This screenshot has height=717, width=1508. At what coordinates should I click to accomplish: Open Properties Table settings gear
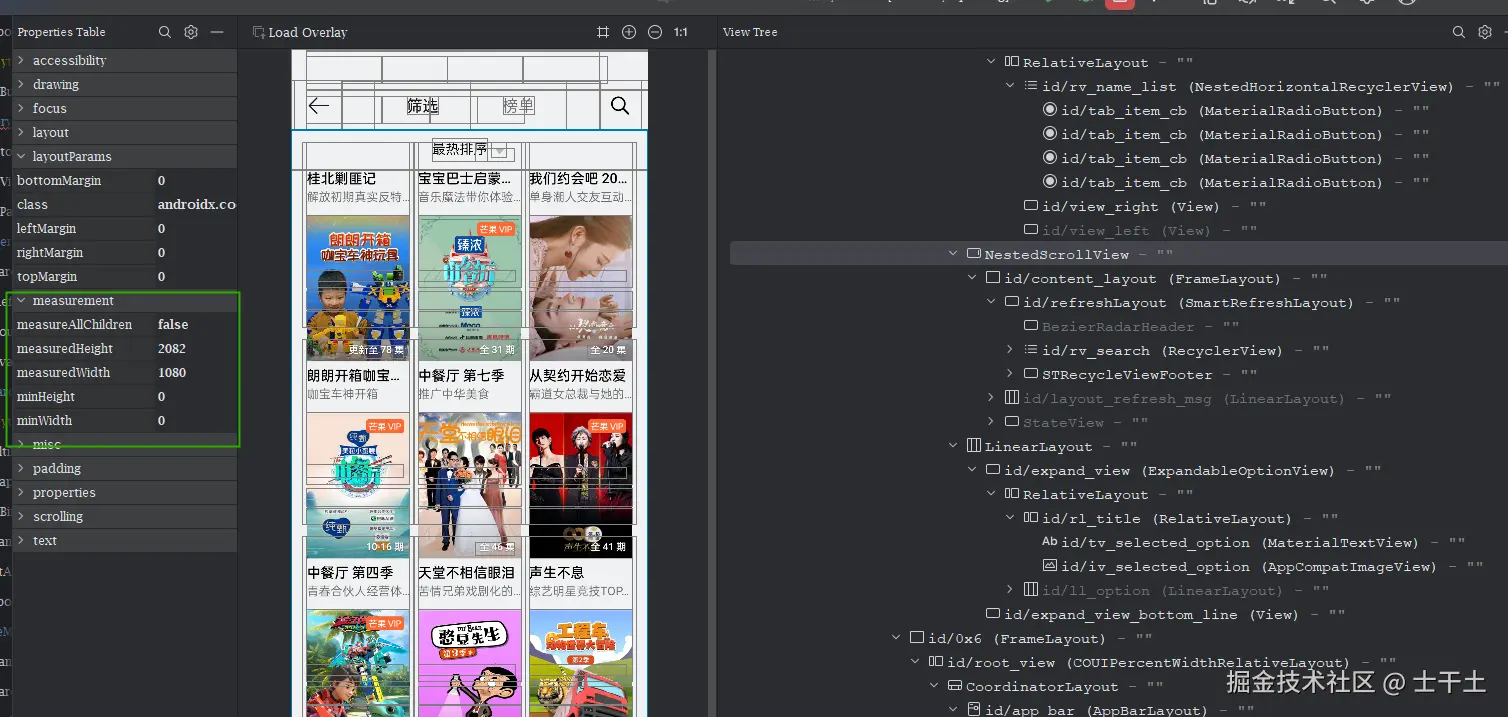pyautogui.click(x=191, y=32)
